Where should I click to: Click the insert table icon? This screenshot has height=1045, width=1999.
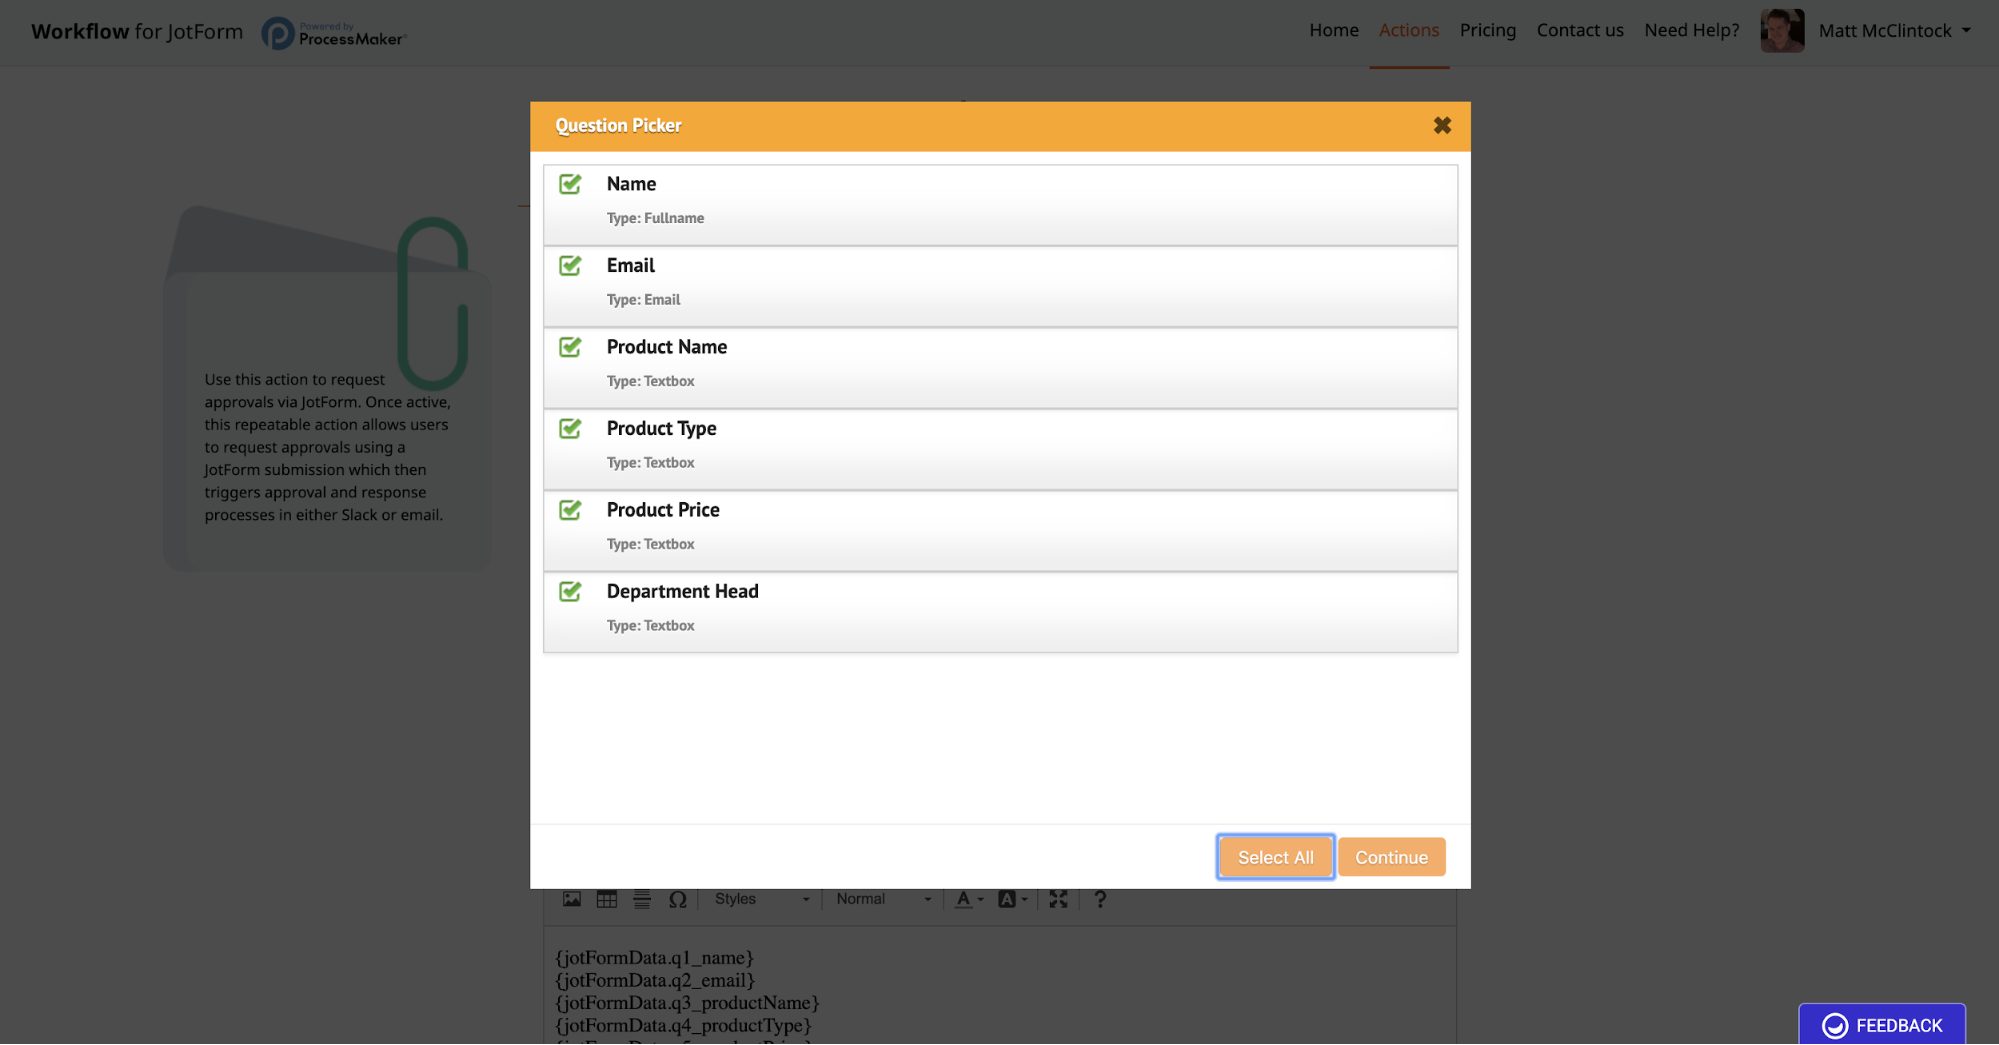(x=607, y=899)
